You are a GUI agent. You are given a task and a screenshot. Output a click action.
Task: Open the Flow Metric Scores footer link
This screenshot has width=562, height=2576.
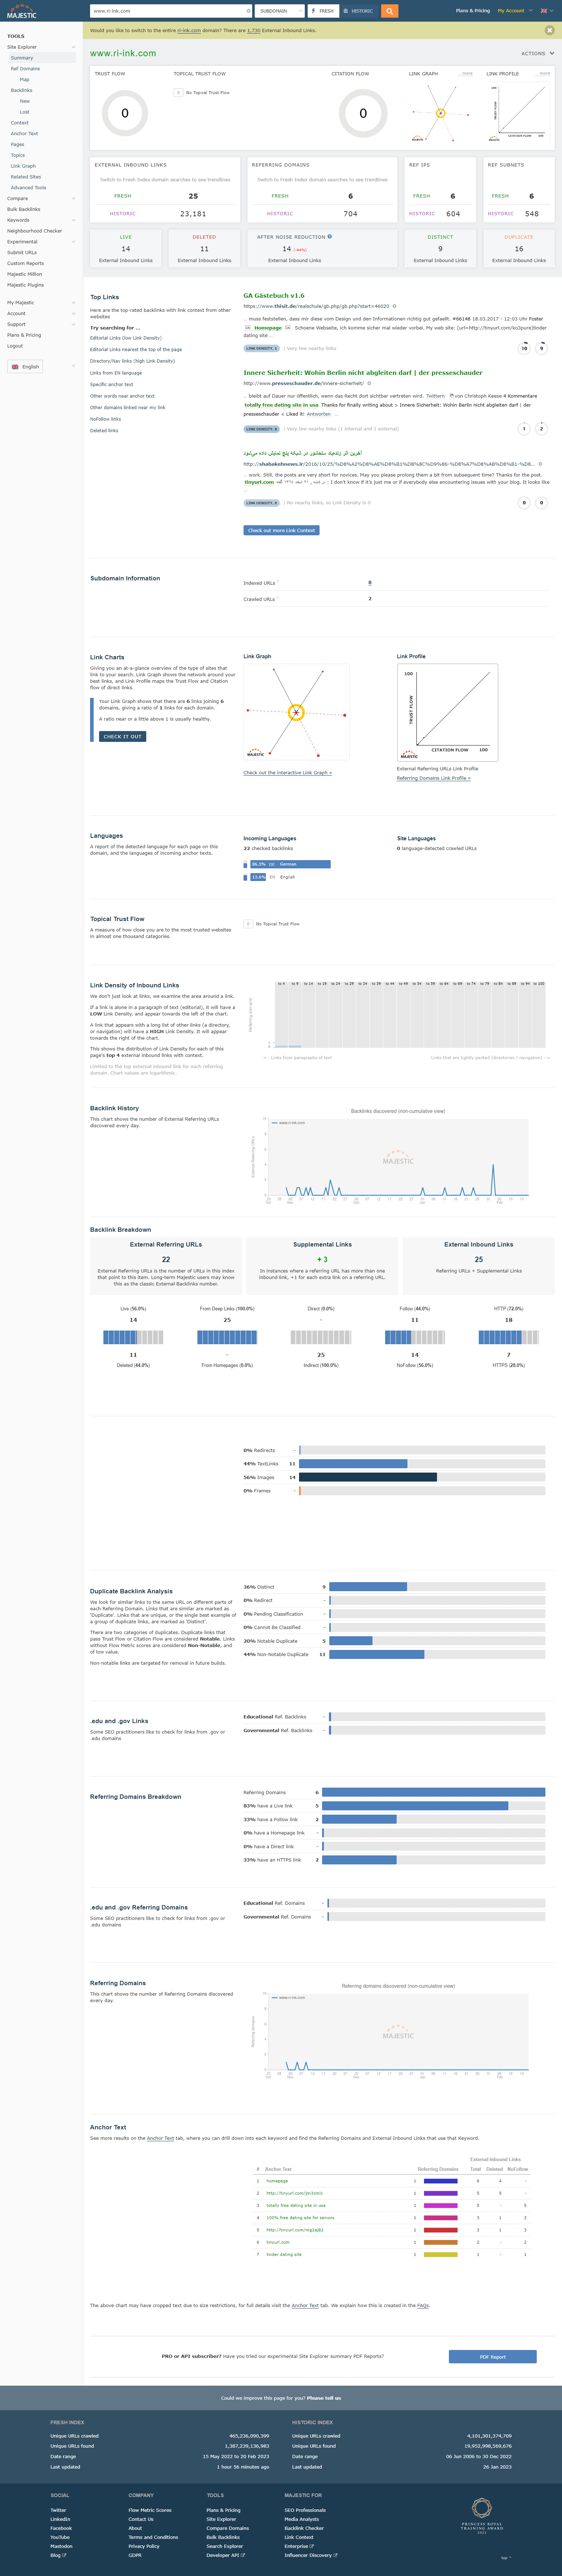150,2510
